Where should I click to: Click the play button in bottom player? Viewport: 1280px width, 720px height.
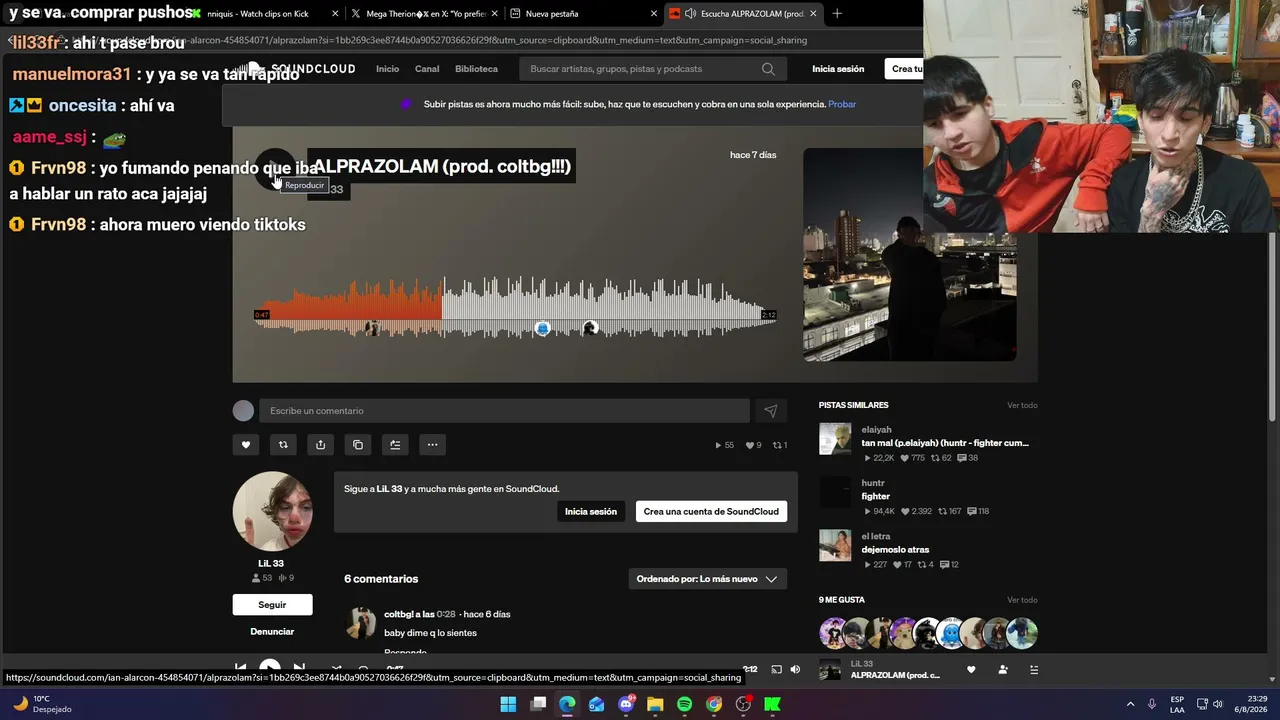tap(270, 667)
